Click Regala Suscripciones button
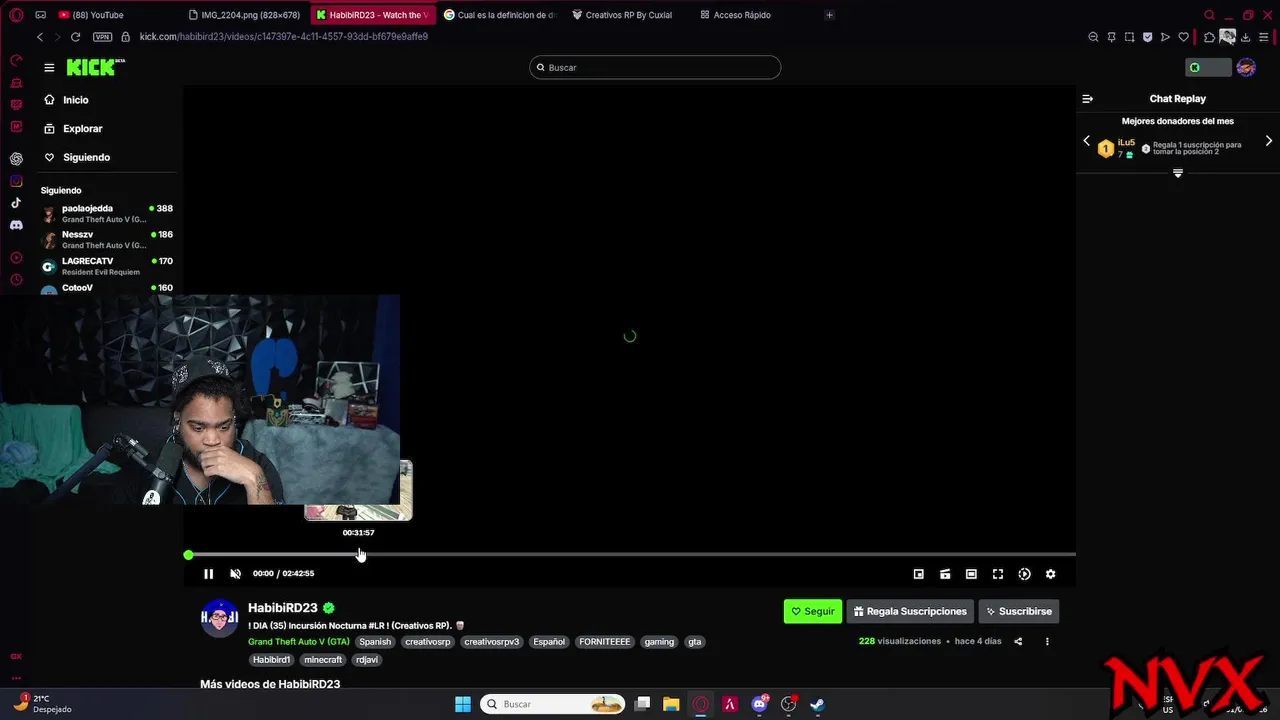This screenshot has height=720, width=1280. [x=910, y=611]
